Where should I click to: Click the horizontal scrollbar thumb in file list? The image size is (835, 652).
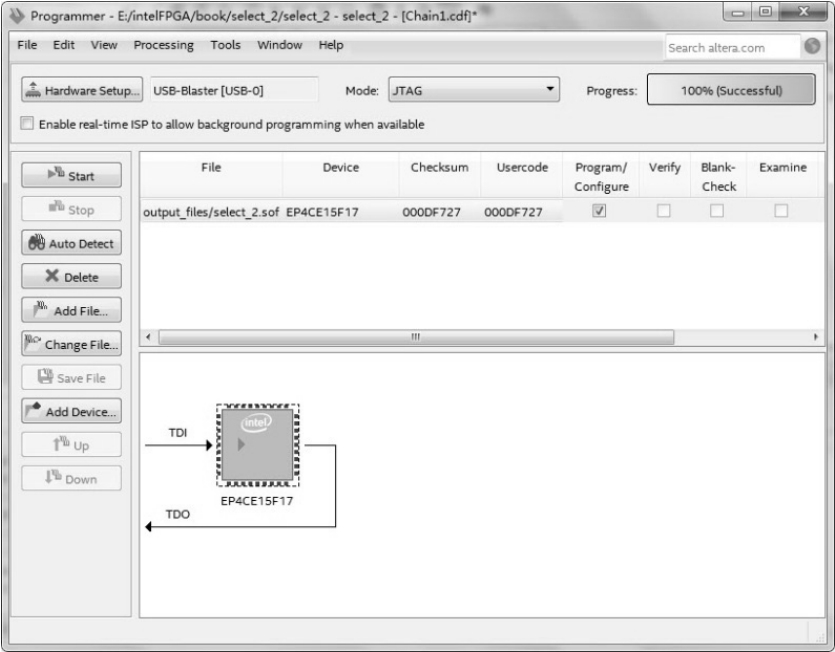pos(416,337)
